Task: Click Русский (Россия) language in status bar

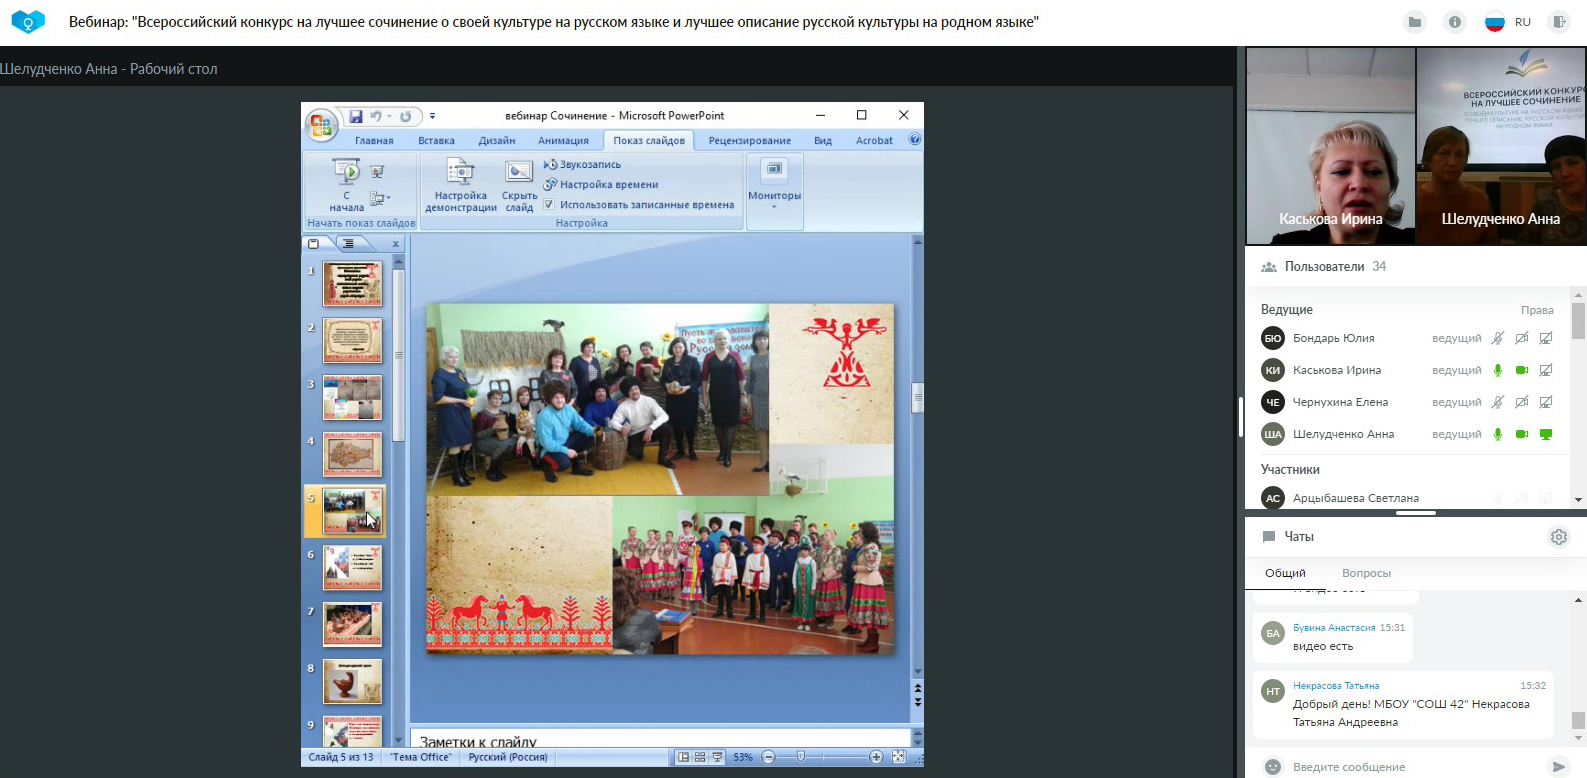Action: point(508,757)
